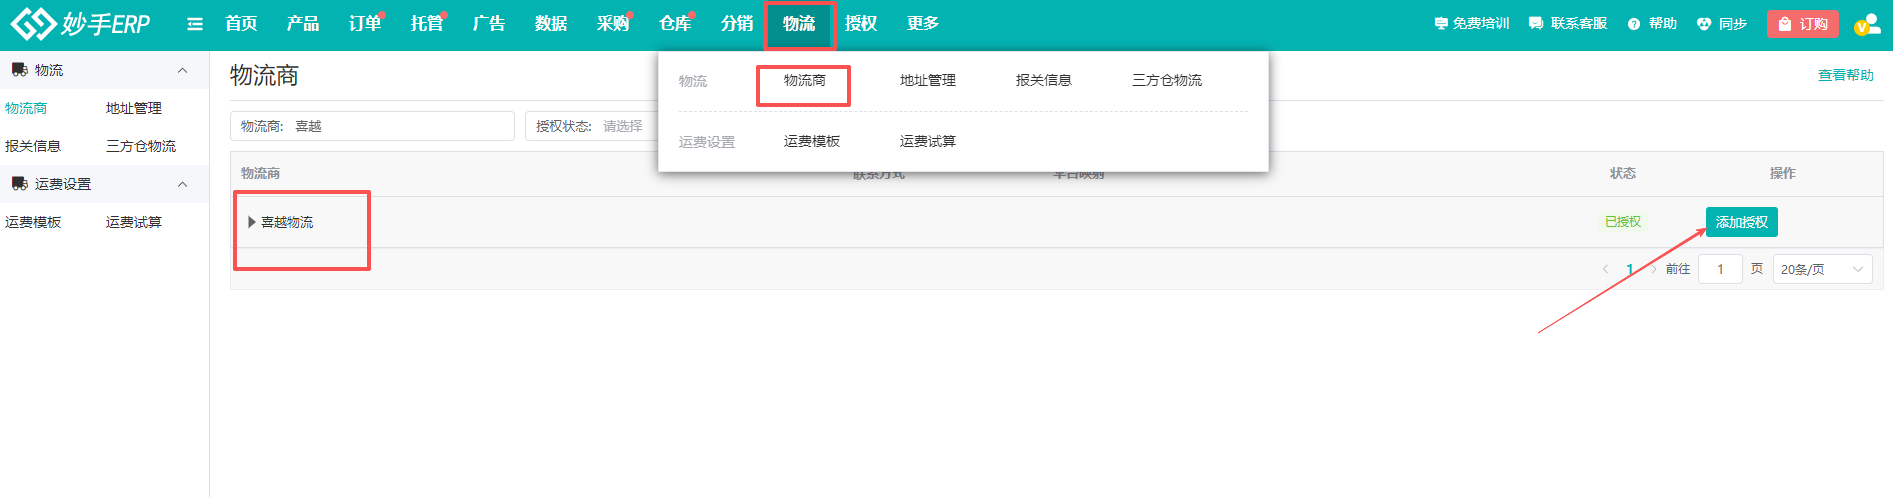This screenshot has height=497, width=1893.
Task: Click the 物流商 search input field
Action: coord(400,126)
